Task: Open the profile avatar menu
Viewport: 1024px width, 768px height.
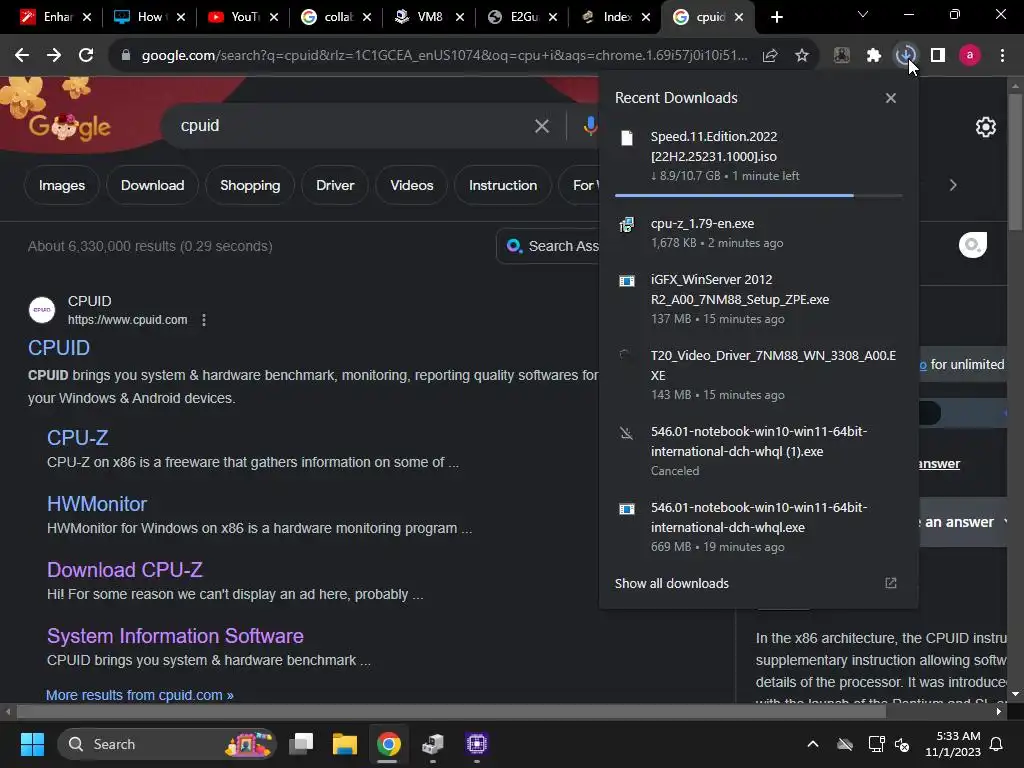Action: coord(970,56)
